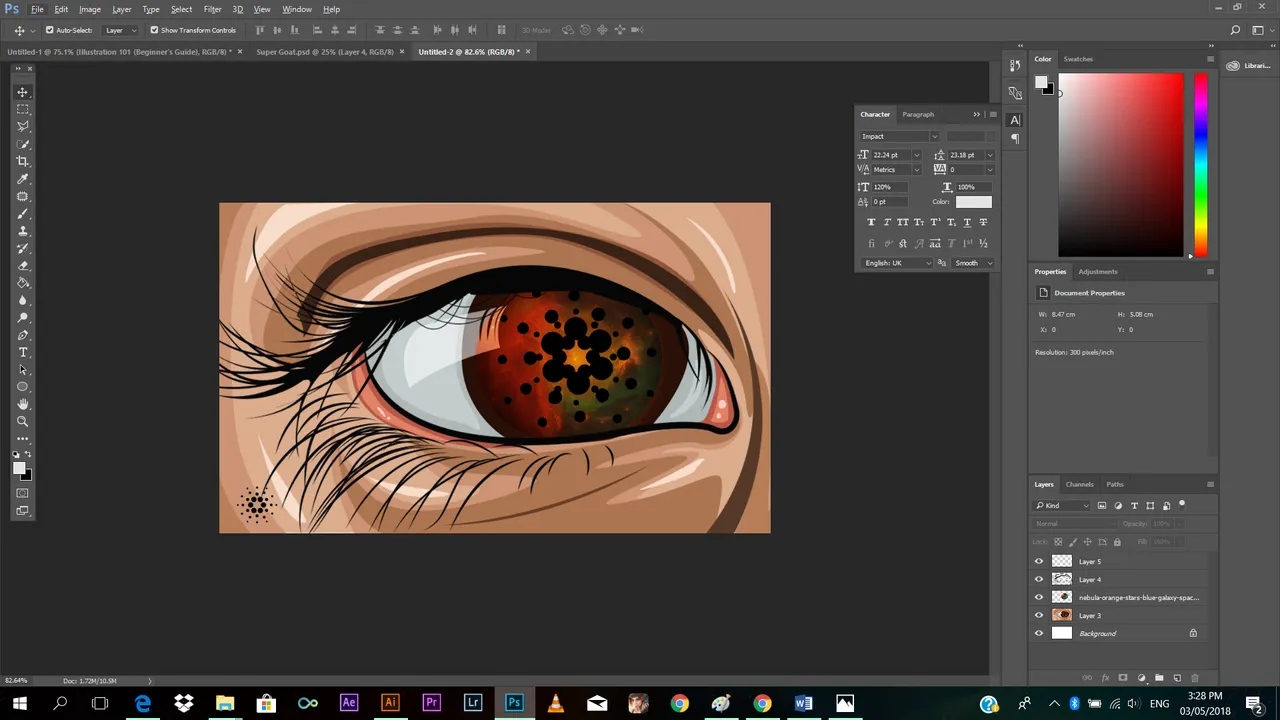Switch to the Paragraph tab
This screenshot has width=1280, height=720.
click(918, 114)
